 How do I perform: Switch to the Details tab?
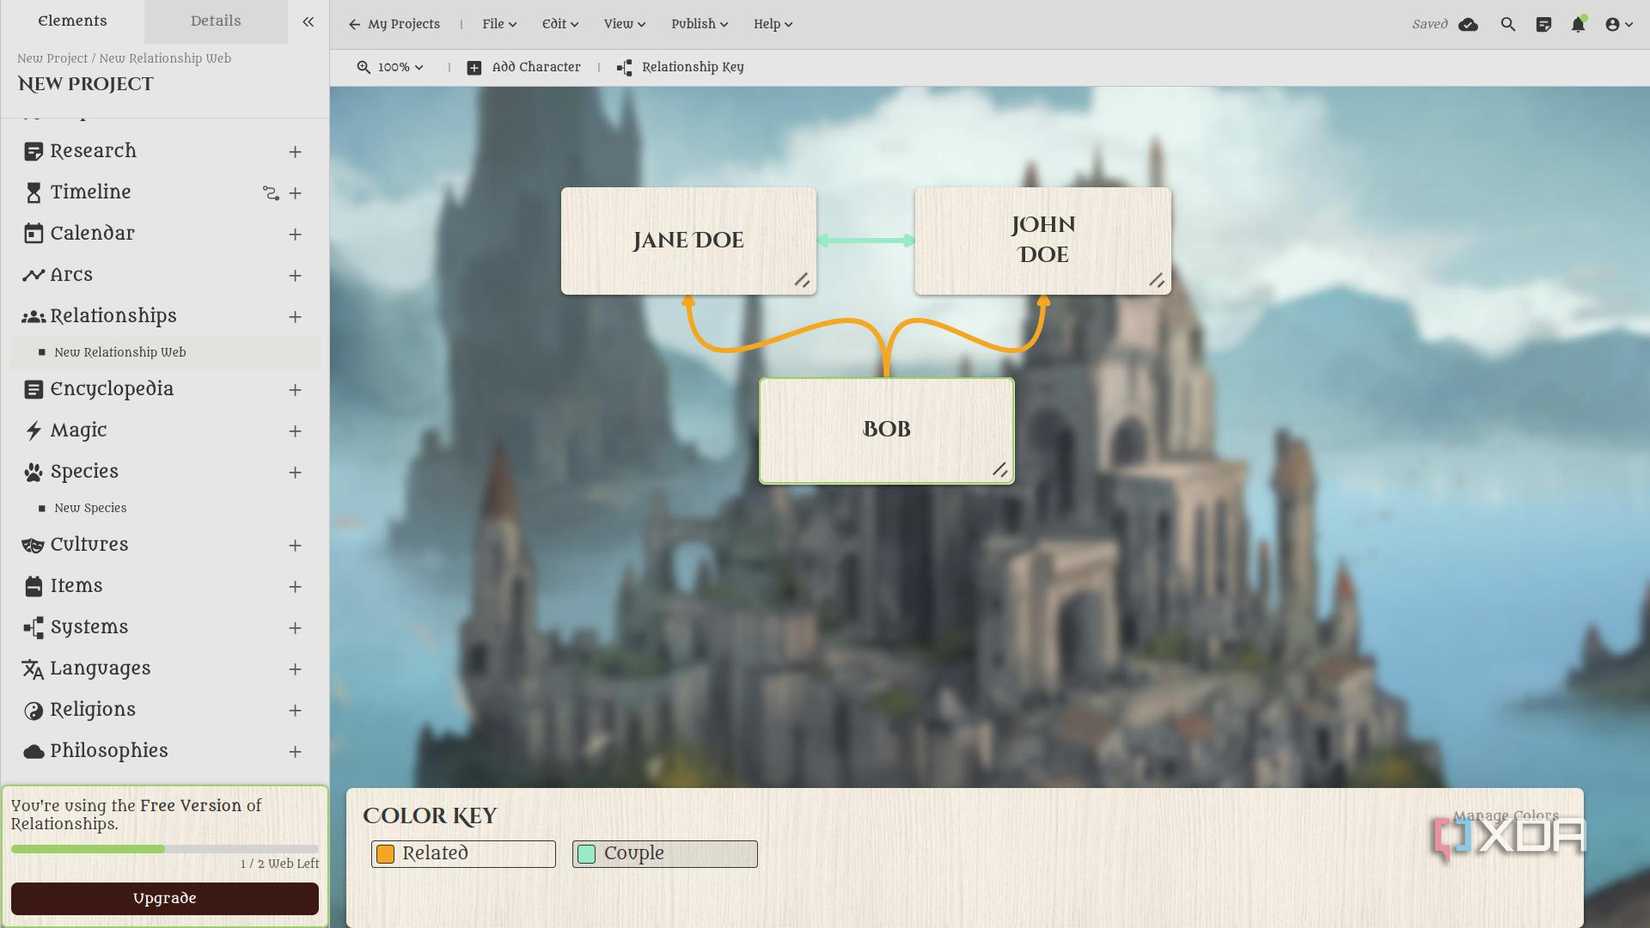pos(215,20)
